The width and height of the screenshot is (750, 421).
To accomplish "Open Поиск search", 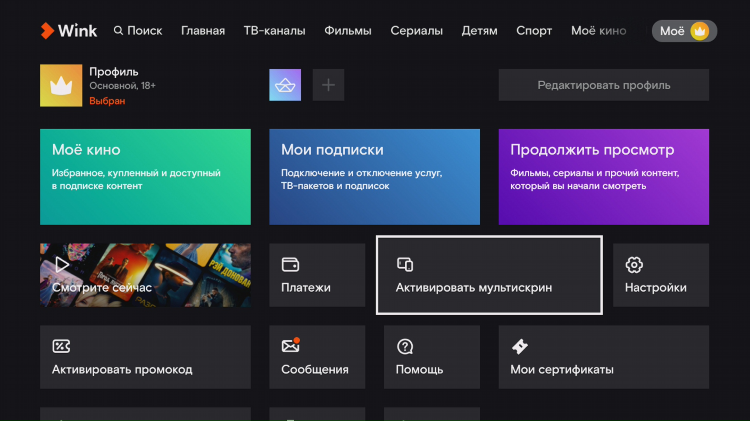I will point(138,31).
